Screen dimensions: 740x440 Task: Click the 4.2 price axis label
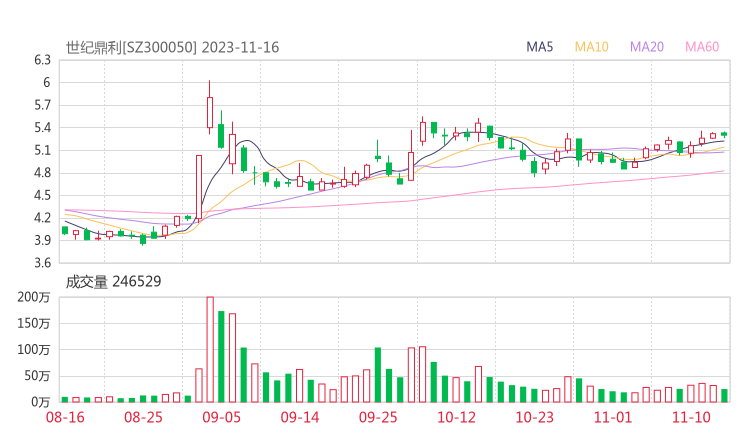pos(42,218)
